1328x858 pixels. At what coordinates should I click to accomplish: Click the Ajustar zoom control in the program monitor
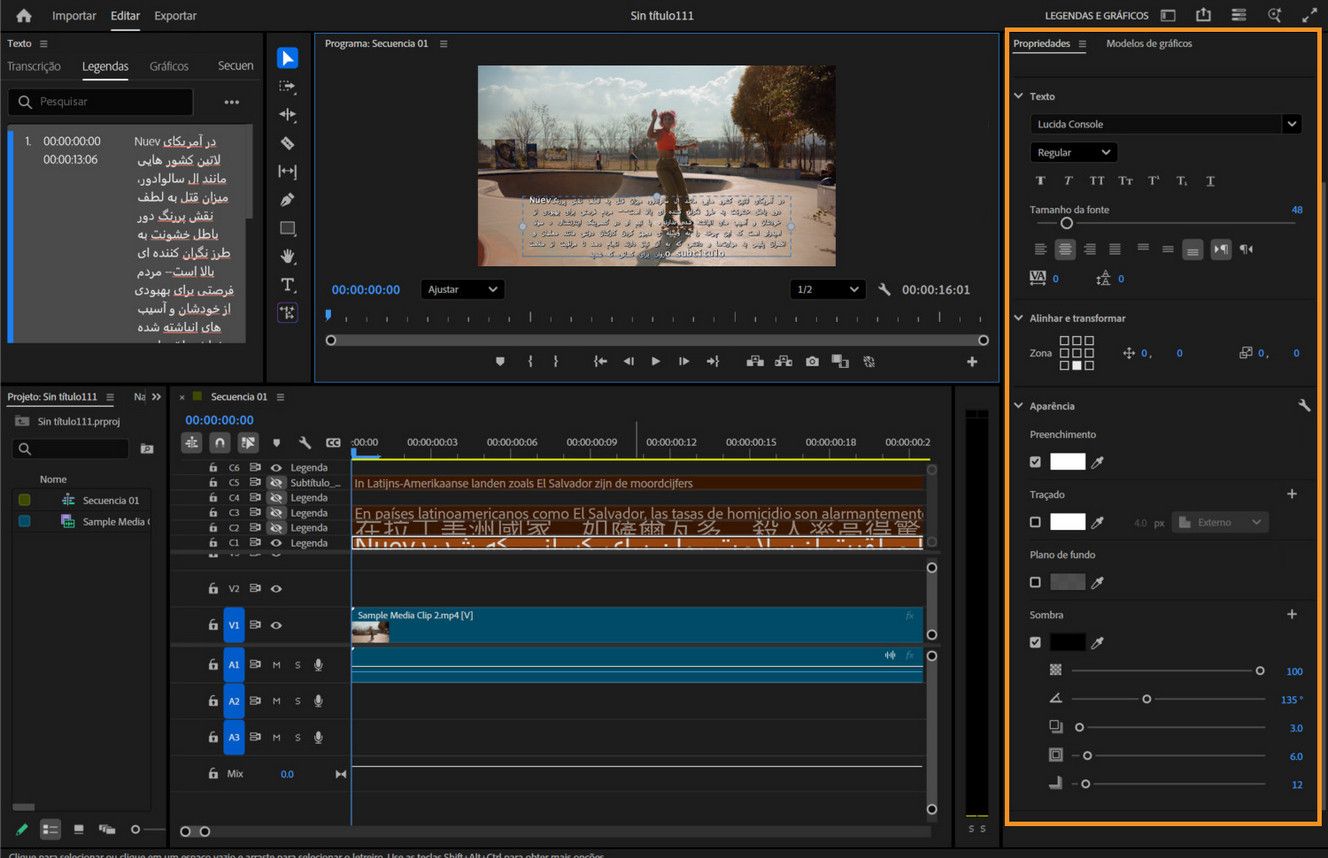(x=462, y=289)
